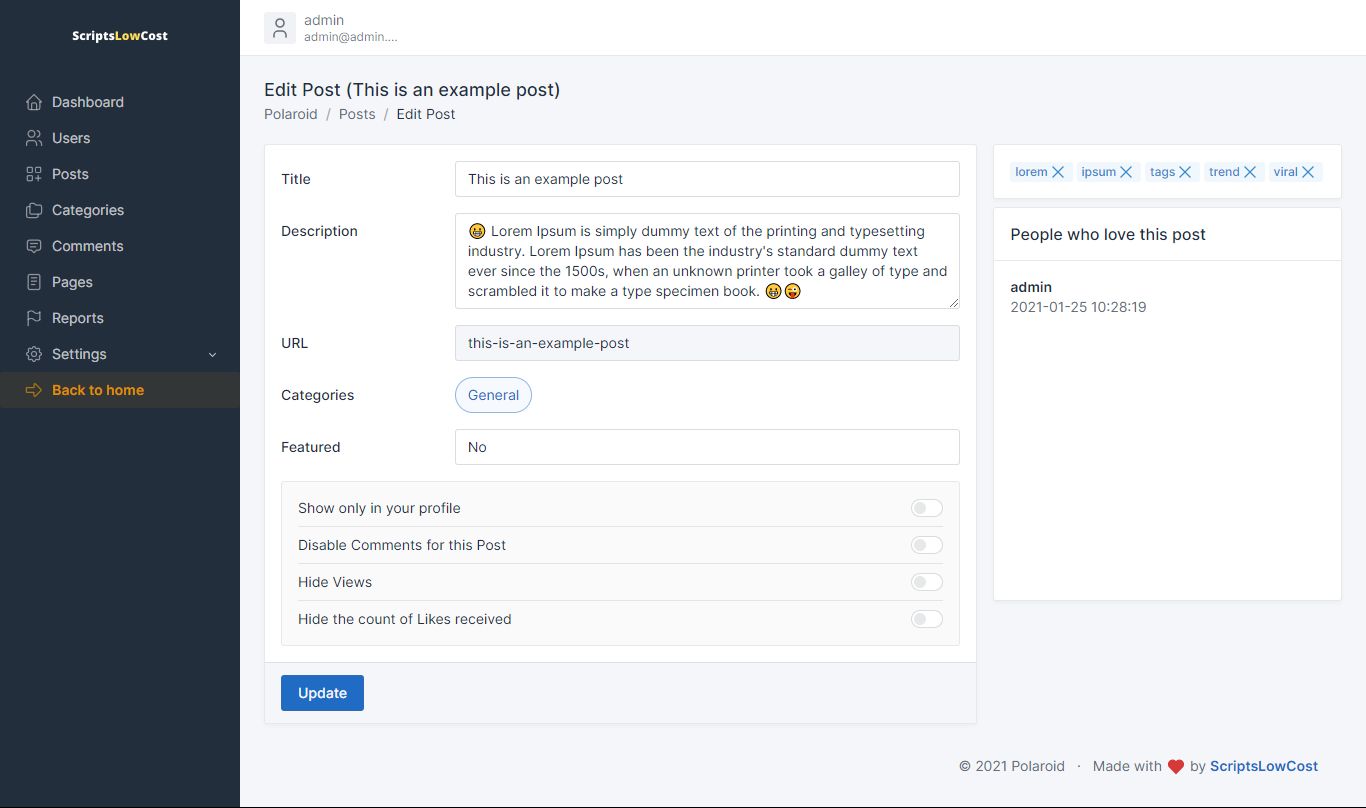This screenshot has width=1366, height=808.
Task: Click the Dashboard house icon
Action: [x=34, y=102]
